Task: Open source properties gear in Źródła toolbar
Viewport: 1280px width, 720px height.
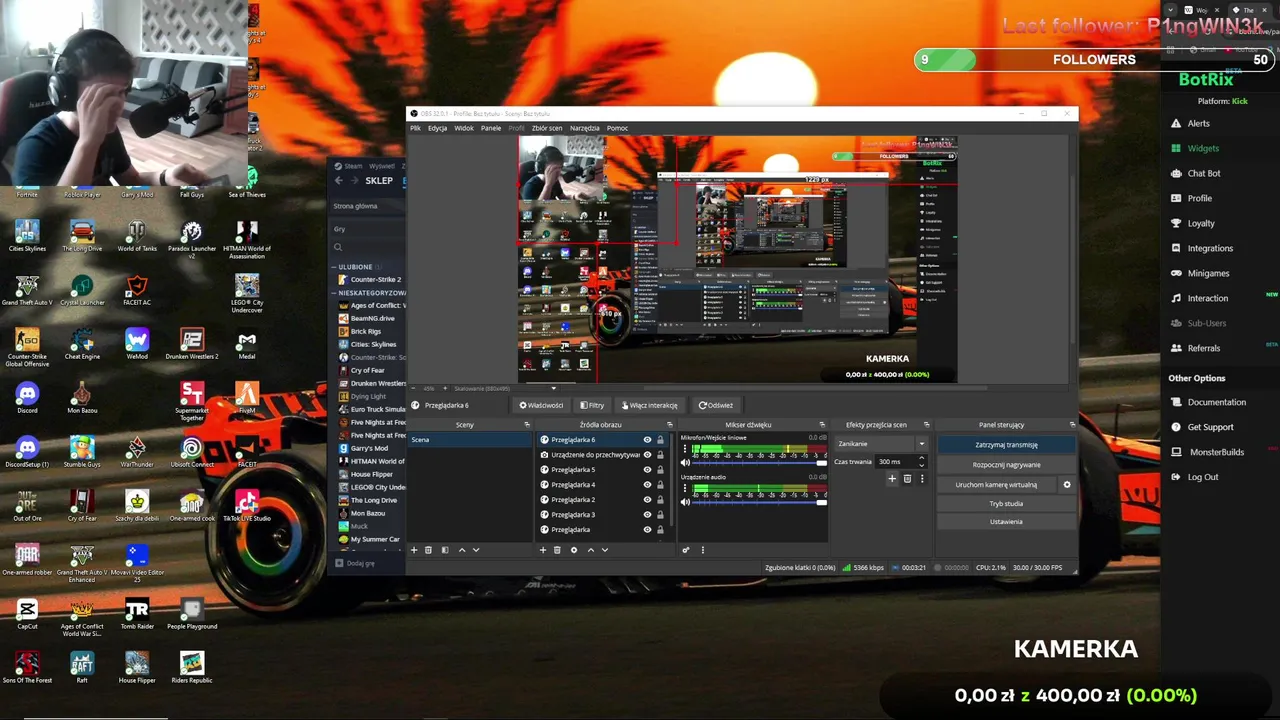Action: click(574, 550)
